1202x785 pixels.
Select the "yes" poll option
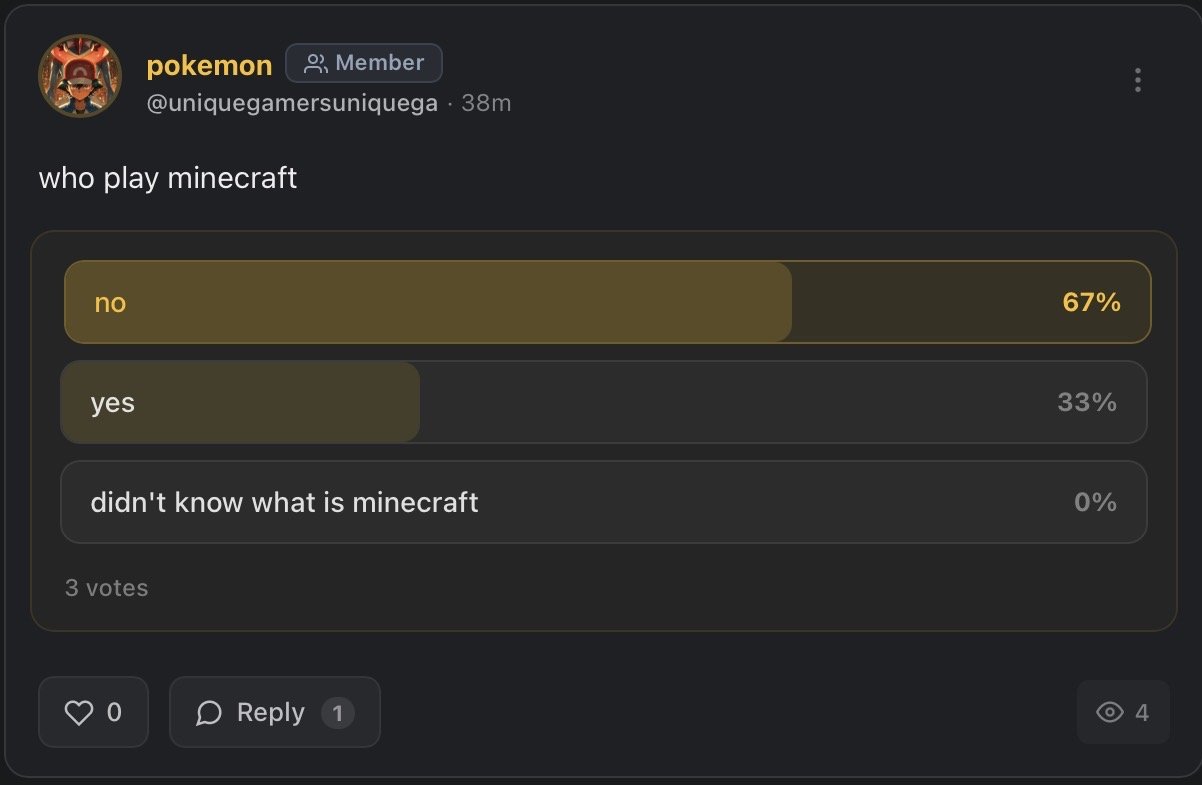603,402
